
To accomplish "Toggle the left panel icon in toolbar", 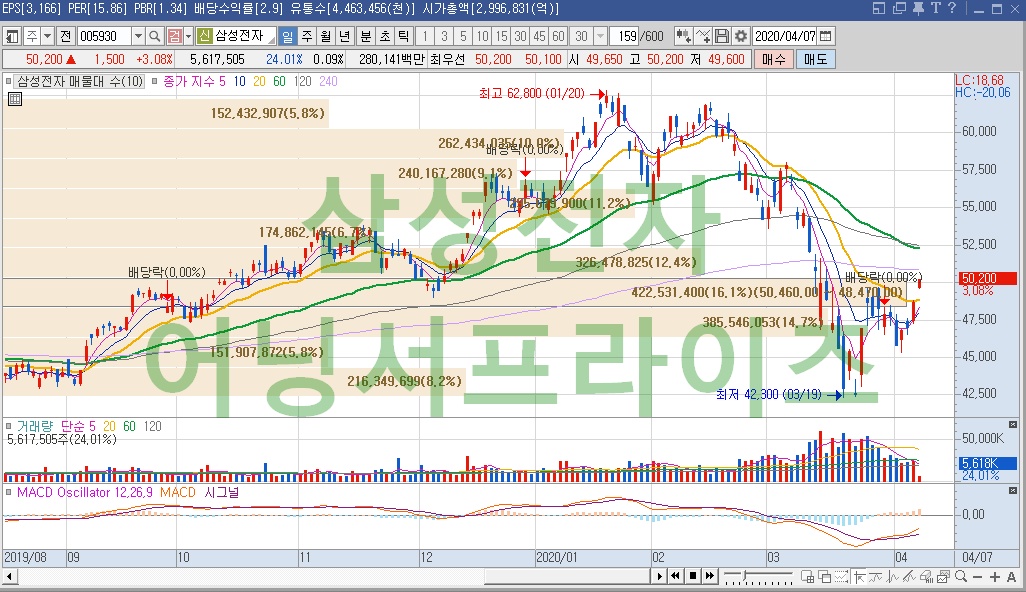I will pyautogui.click(x=12, y=36).
